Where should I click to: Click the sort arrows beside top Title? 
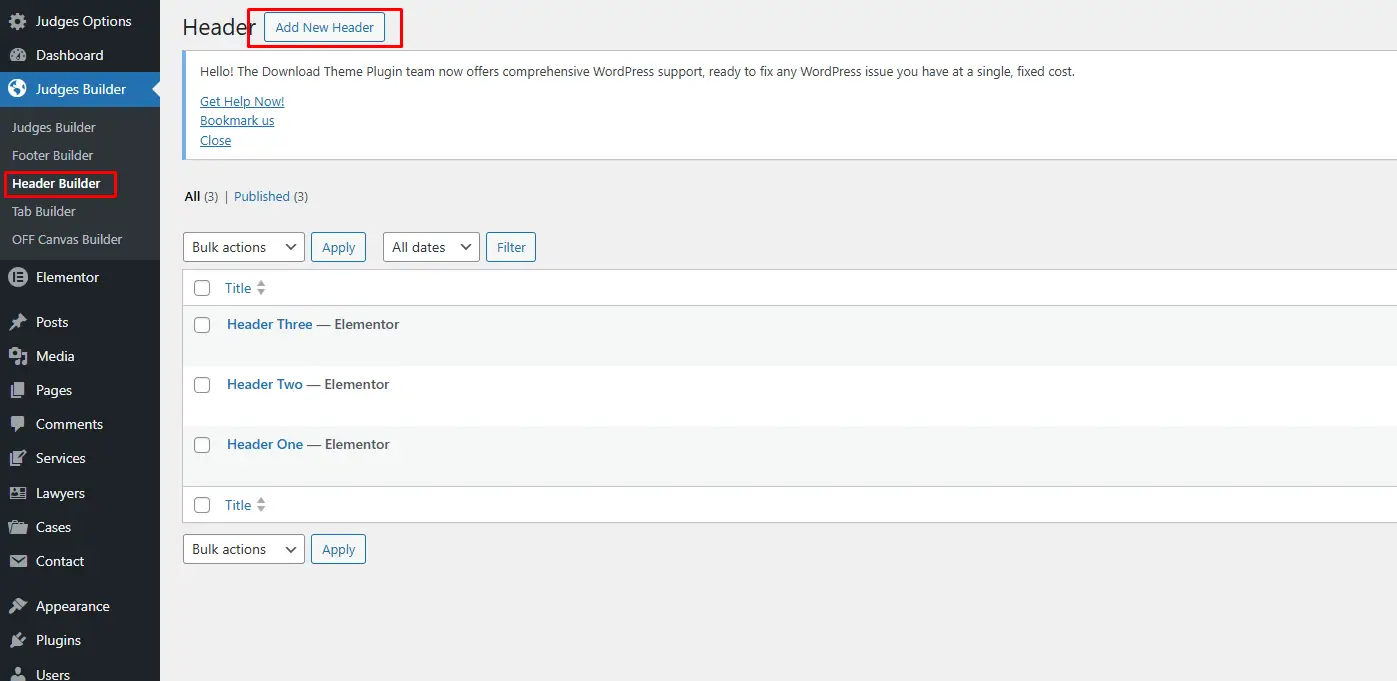261,288
